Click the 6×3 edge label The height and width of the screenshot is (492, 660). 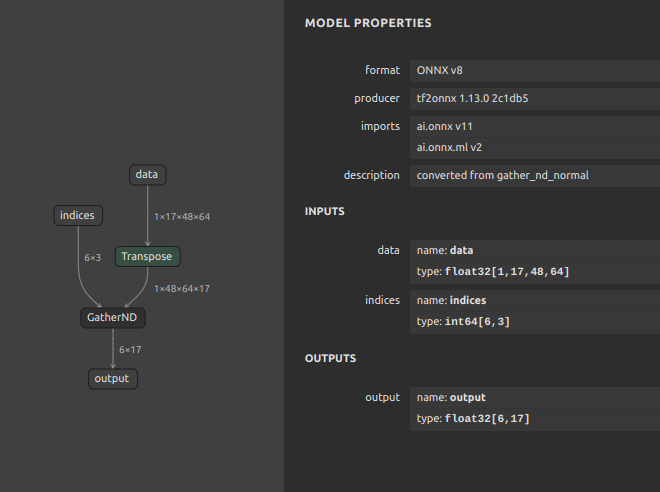point(93,258)
